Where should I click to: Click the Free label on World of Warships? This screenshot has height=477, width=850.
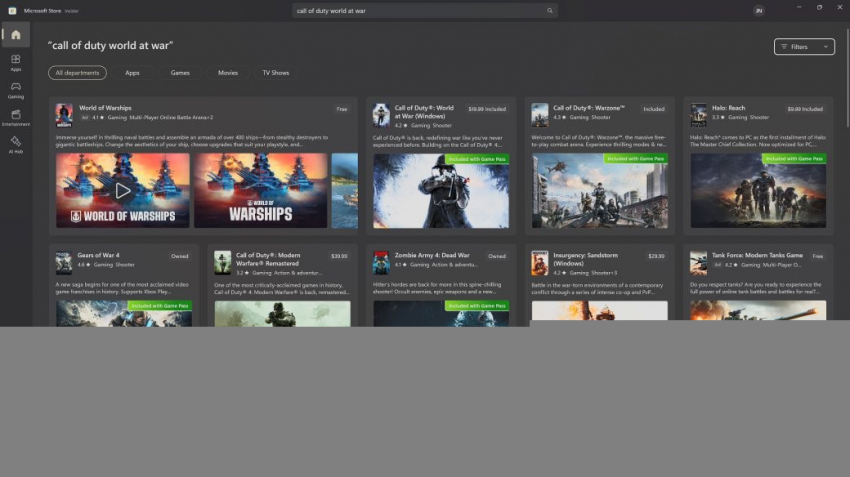pos(342,109)
